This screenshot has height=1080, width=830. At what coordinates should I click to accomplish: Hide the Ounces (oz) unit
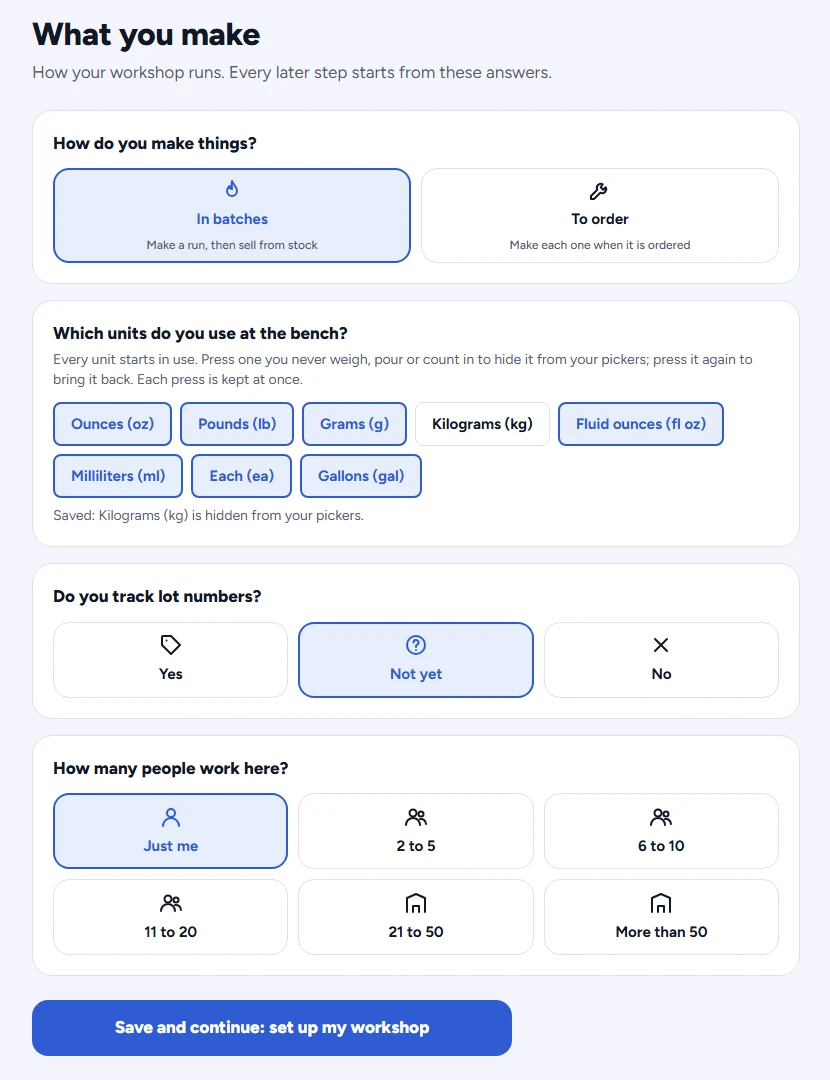112,424
